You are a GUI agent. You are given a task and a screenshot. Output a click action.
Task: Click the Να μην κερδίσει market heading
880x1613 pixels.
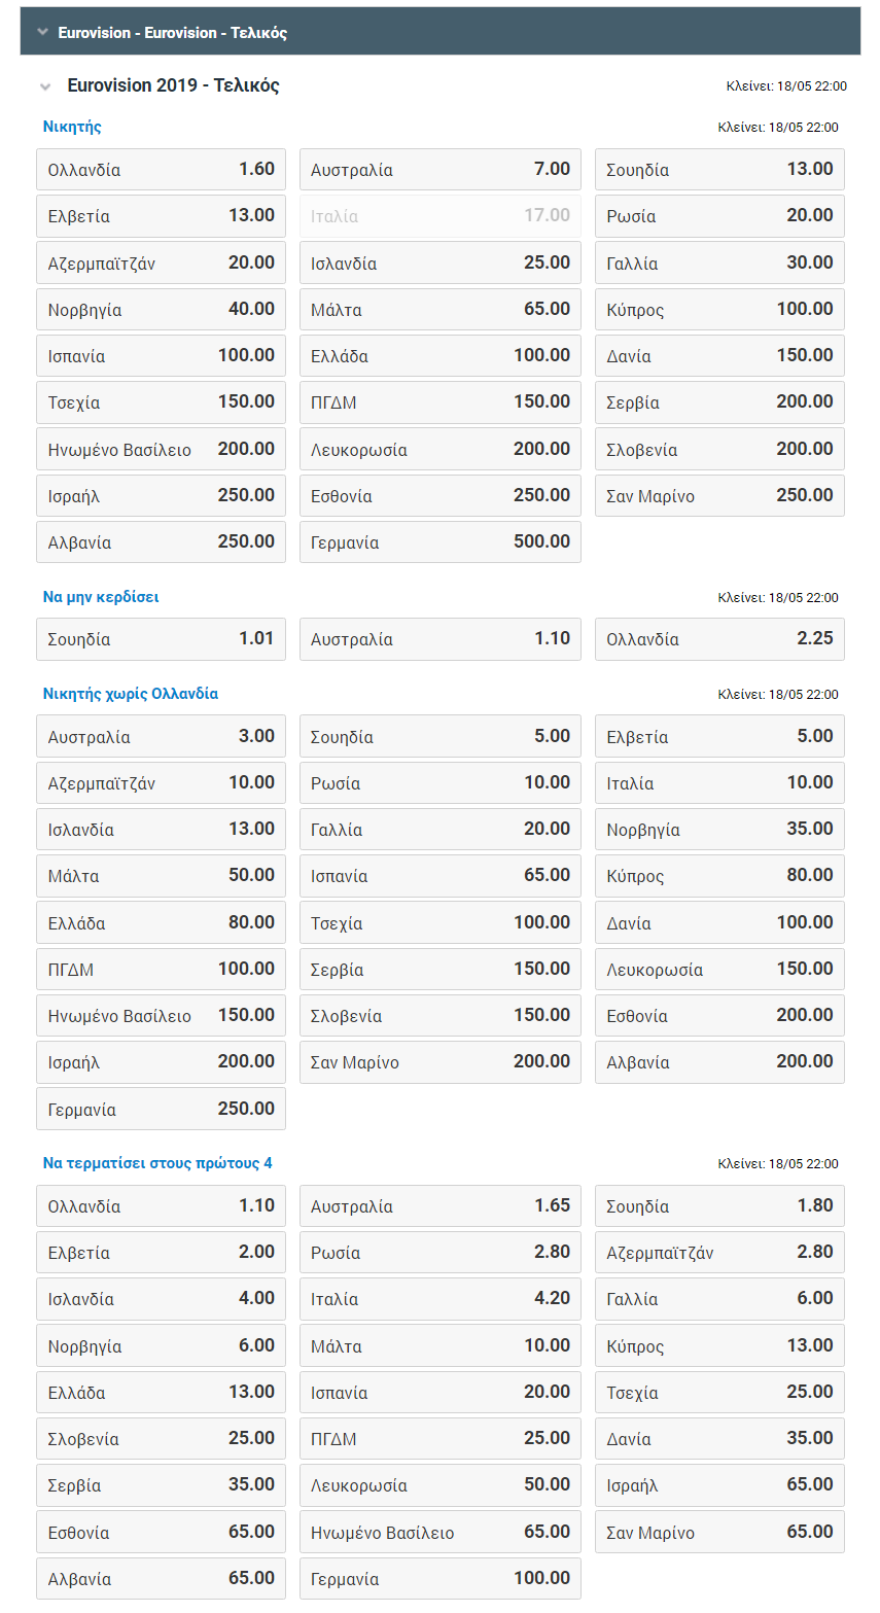click(x=101, y=597)
